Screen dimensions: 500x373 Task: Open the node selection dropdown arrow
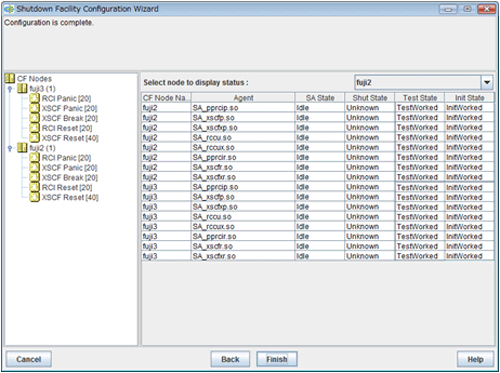[x=487, y=82]
